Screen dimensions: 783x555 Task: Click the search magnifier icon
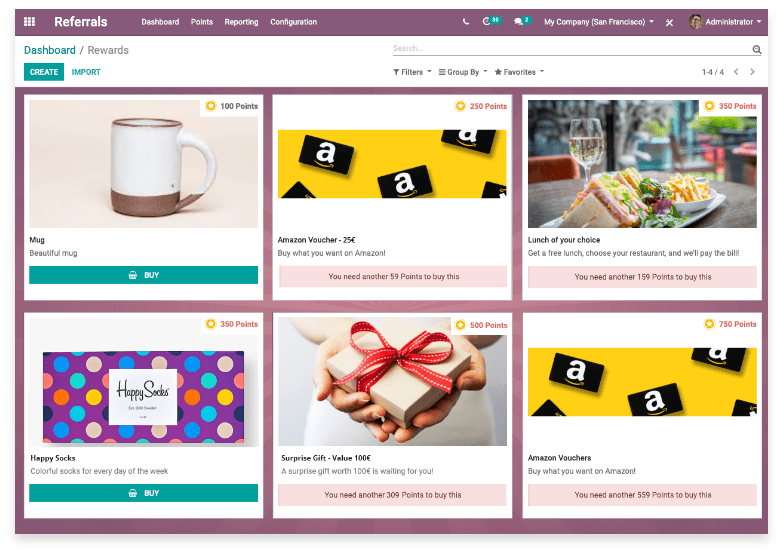coord(757,49)
